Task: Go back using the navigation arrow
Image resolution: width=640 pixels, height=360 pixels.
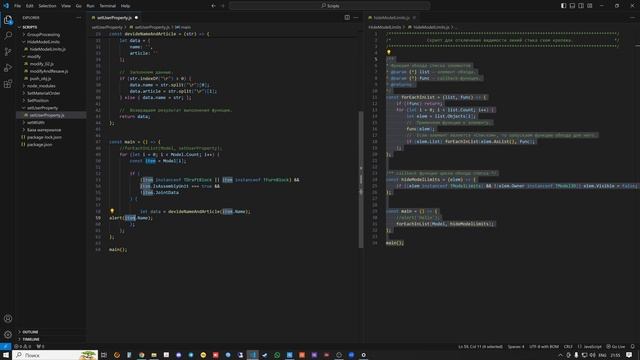Action: click(213, 6)
